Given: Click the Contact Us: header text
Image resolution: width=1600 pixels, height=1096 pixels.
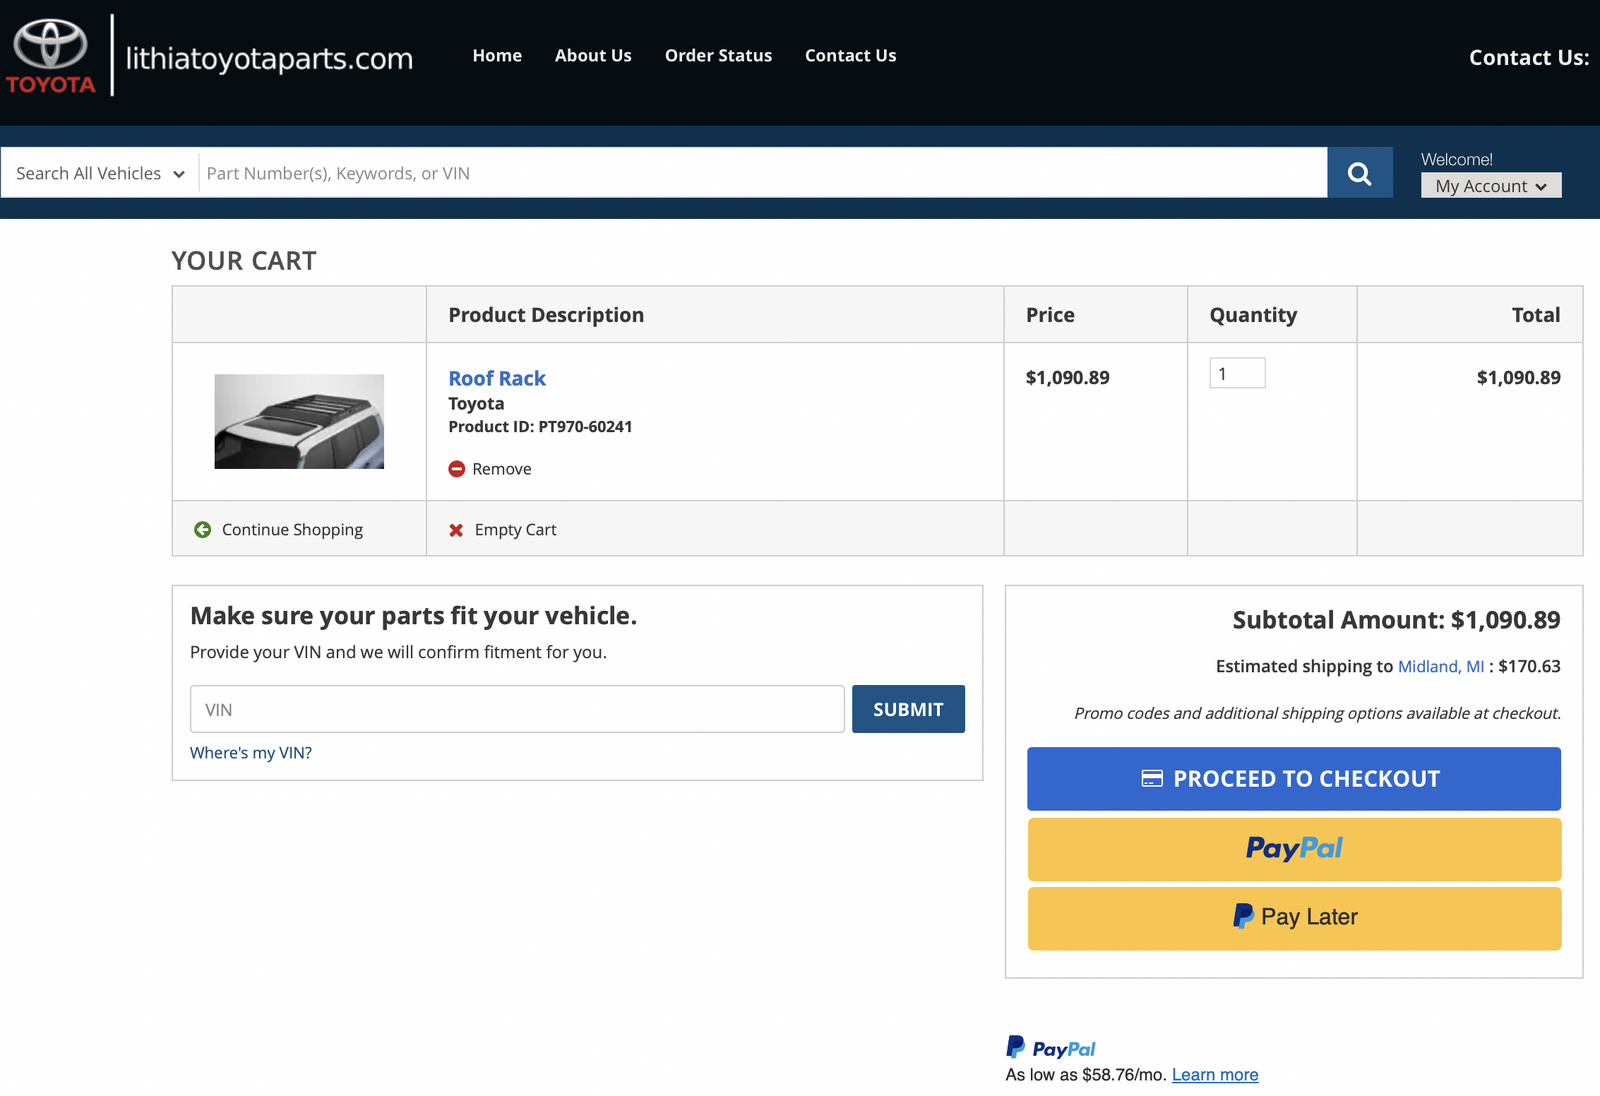Looking at the screenshot, I should 1529,58.
